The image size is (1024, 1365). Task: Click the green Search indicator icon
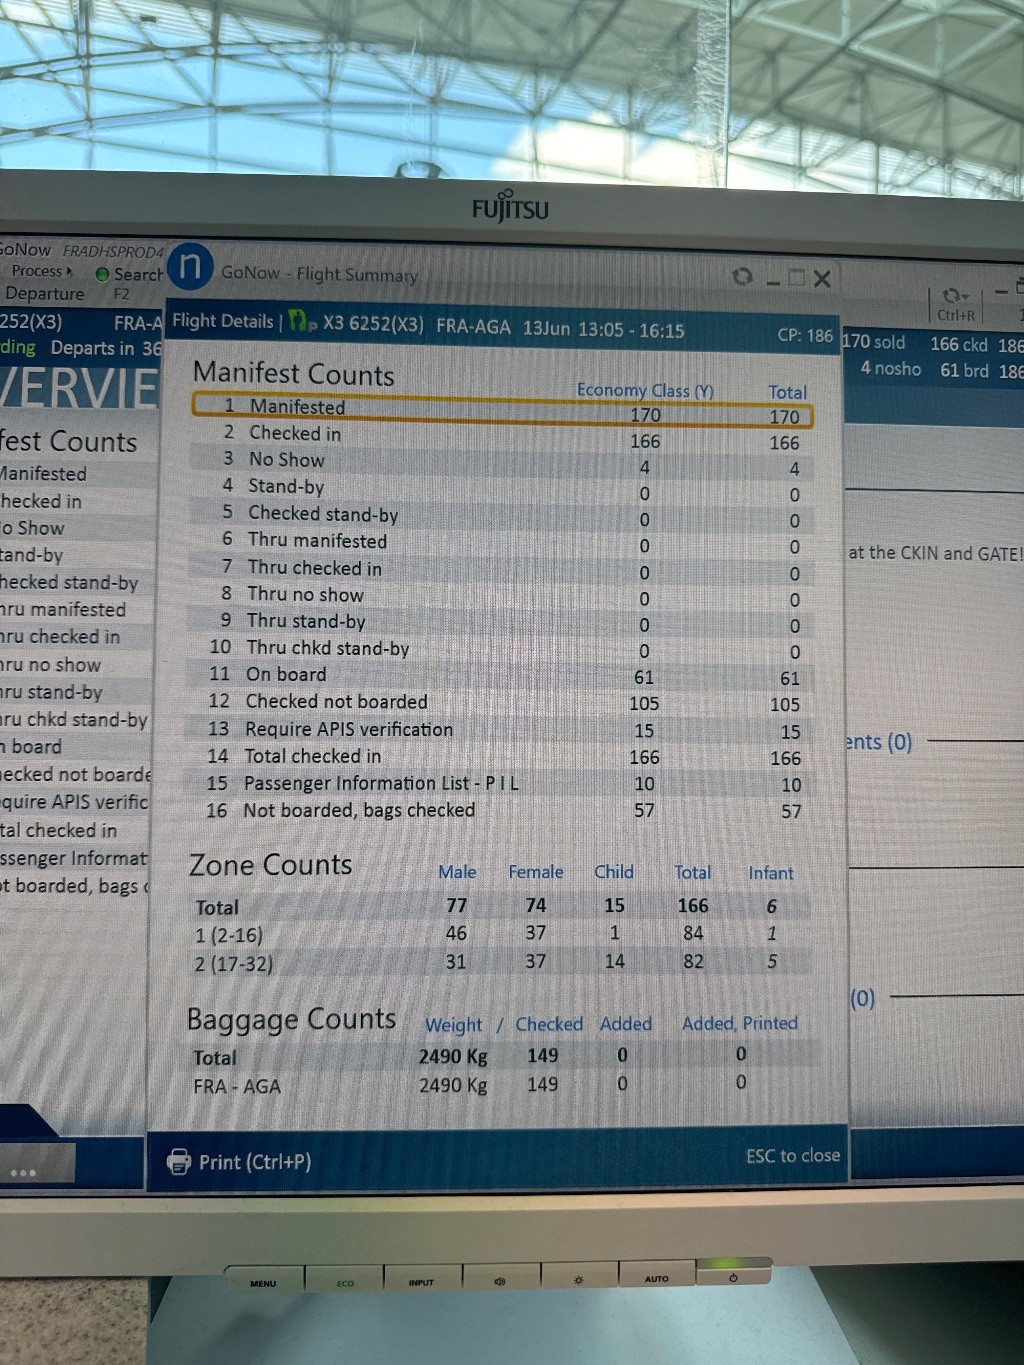[102, 274]
